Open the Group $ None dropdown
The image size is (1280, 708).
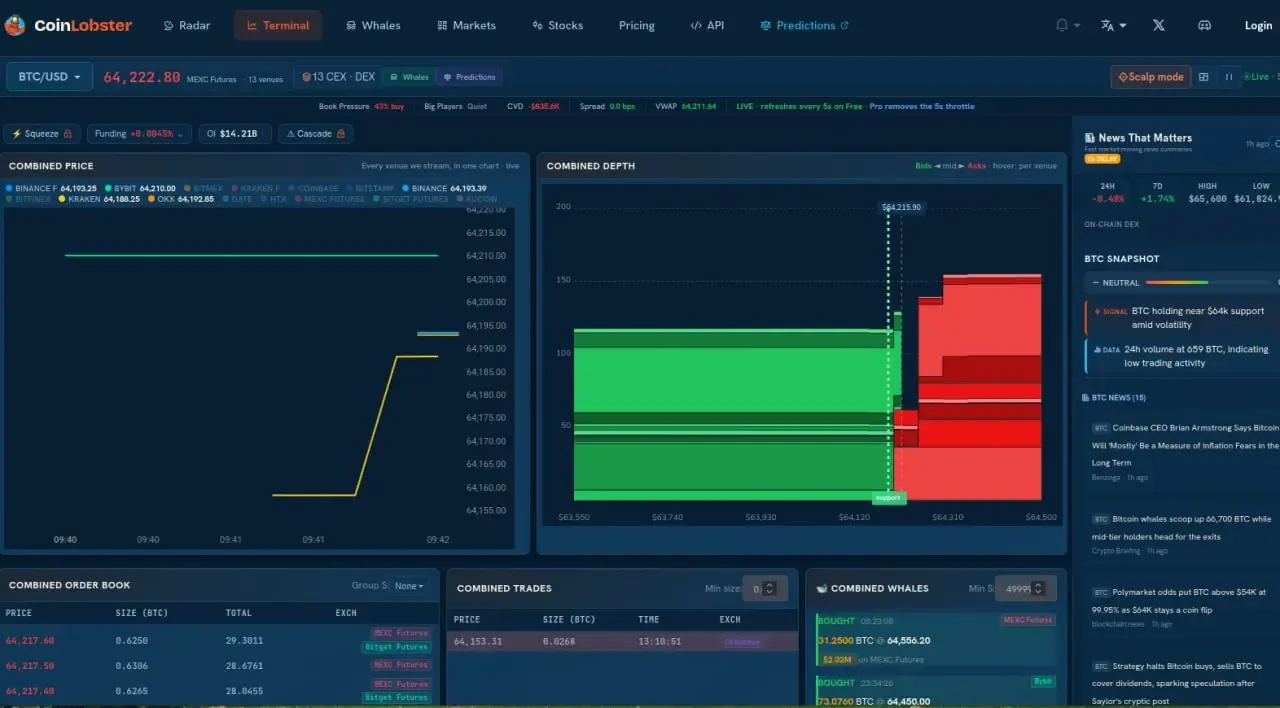pyautogui.click(x=408, y=585)
